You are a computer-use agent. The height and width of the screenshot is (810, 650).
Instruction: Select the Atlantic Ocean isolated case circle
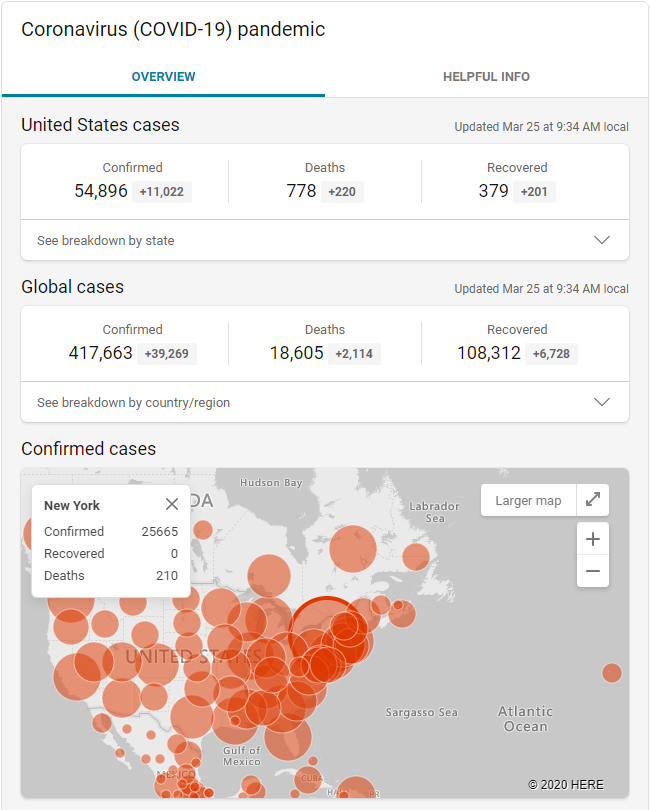pyautogui.click(x=611, y=673)
